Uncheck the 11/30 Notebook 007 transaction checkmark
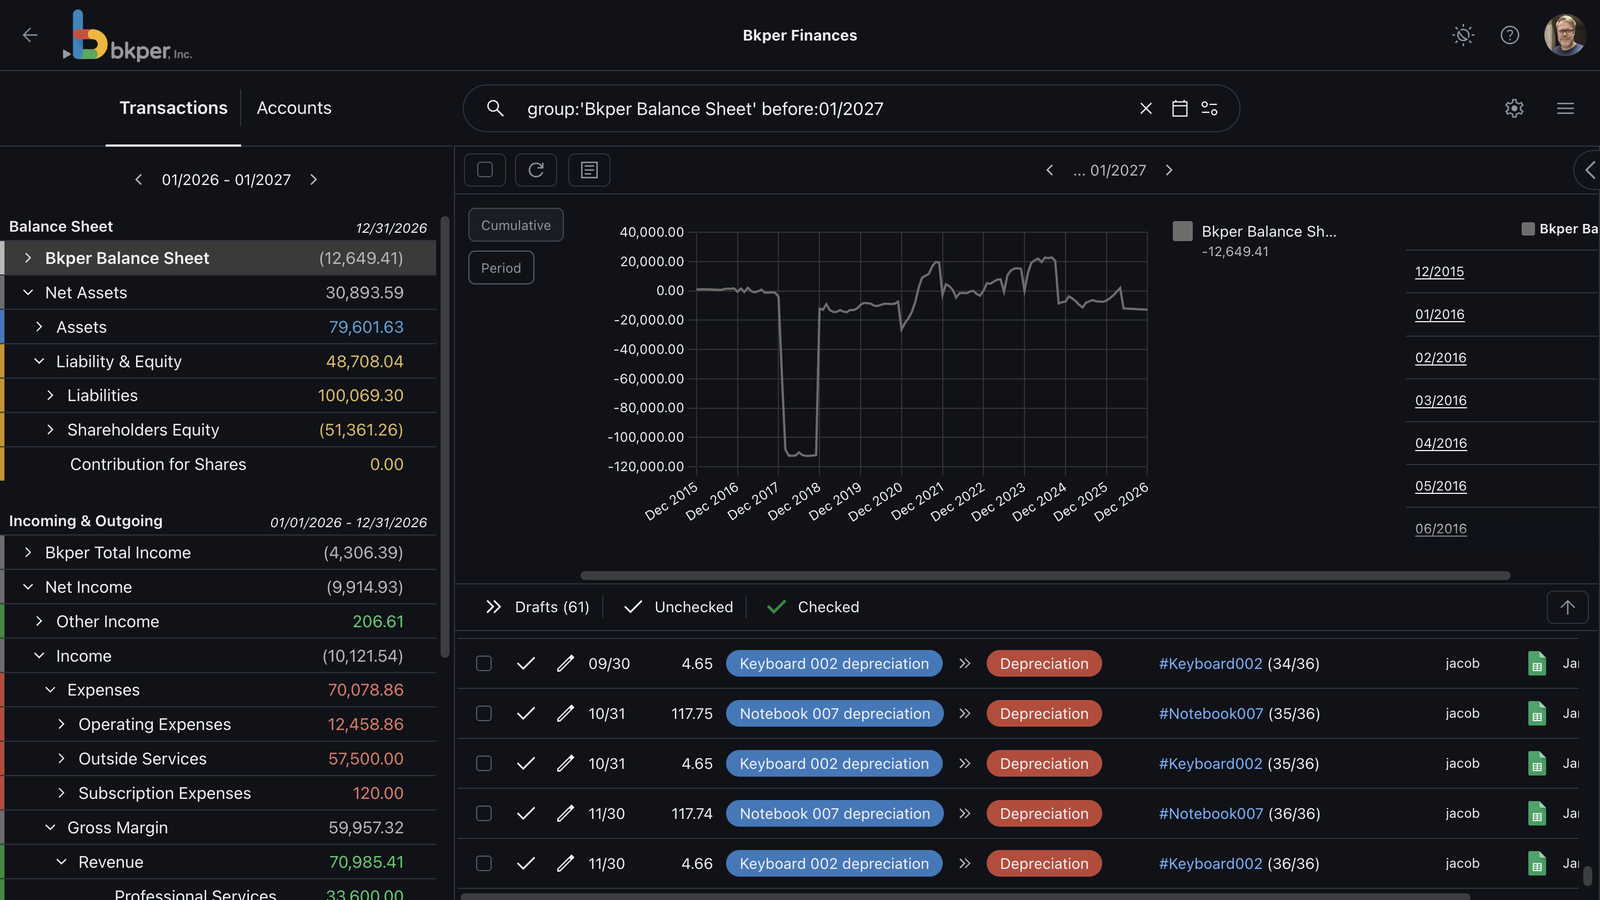This screenshot has height=900, width=1600. click(526, 813)
